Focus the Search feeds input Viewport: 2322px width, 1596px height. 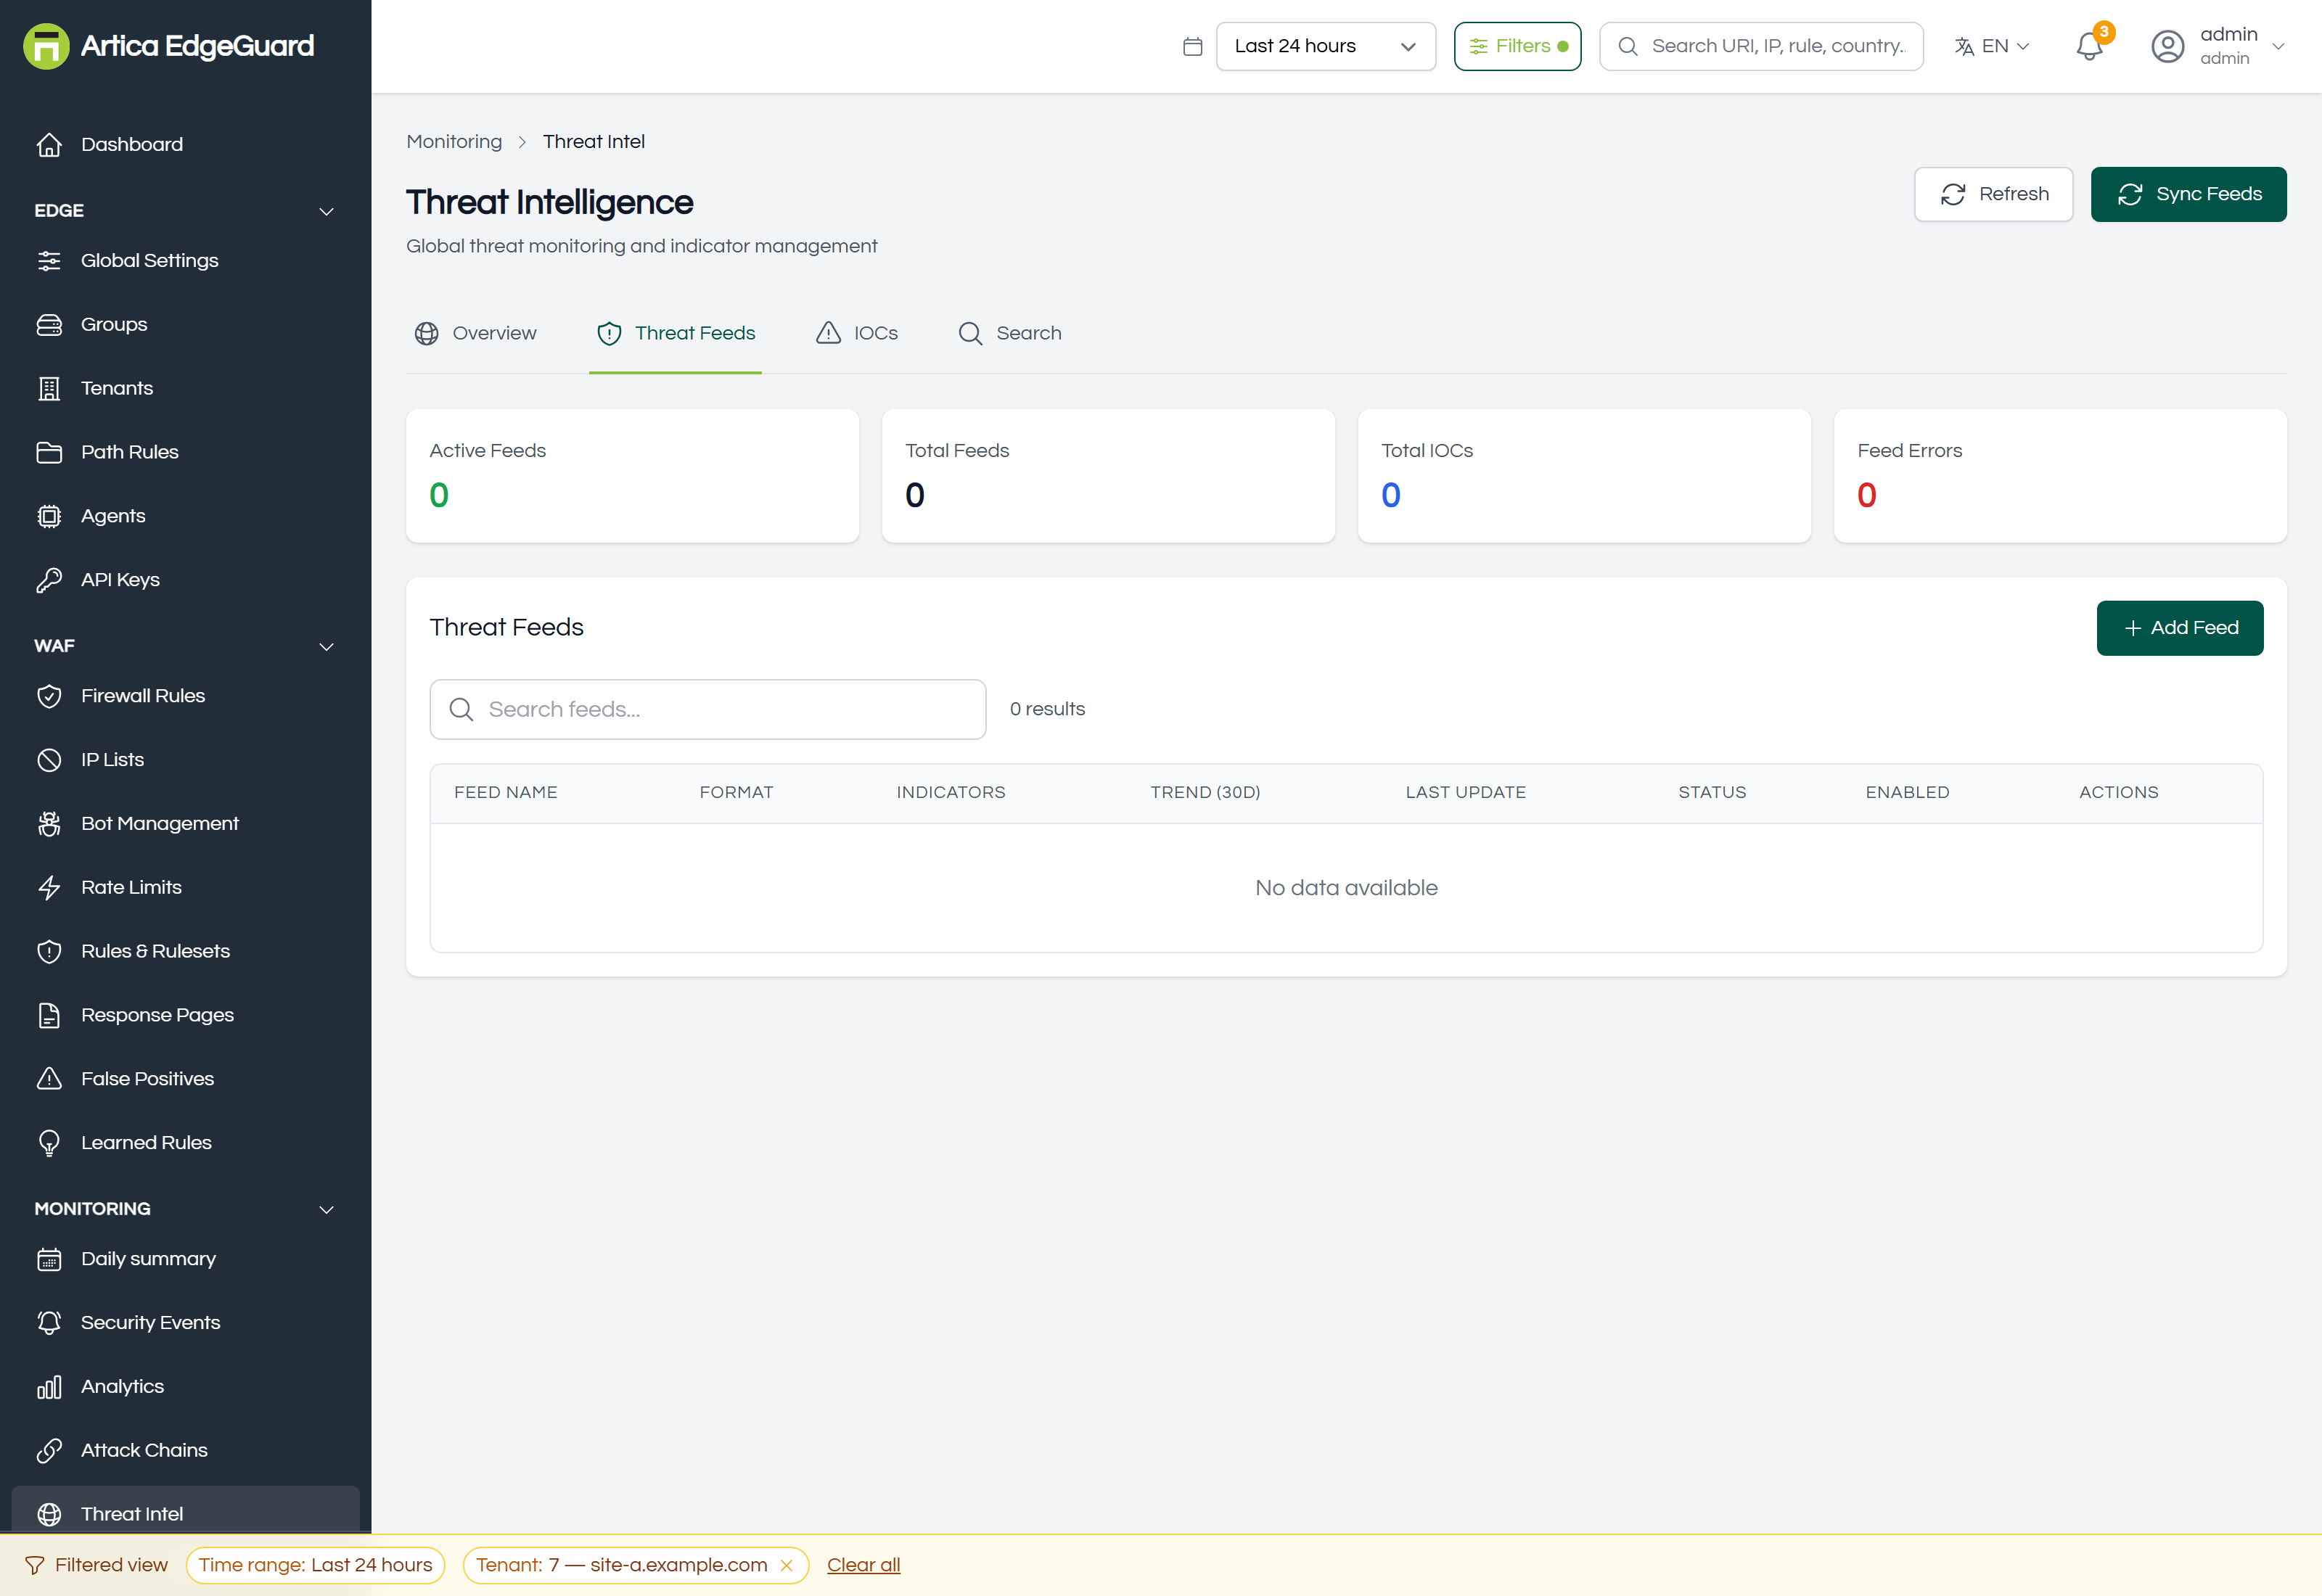(x=708, y=710)
